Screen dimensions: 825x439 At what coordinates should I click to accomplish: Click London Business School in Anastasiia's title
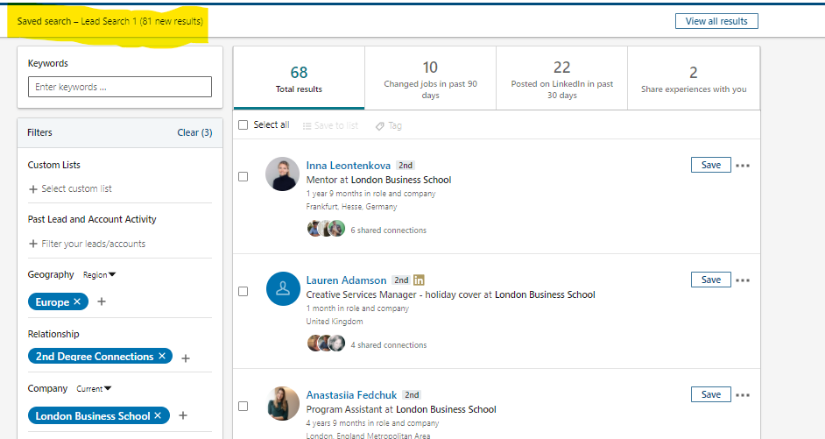[446, 409]
